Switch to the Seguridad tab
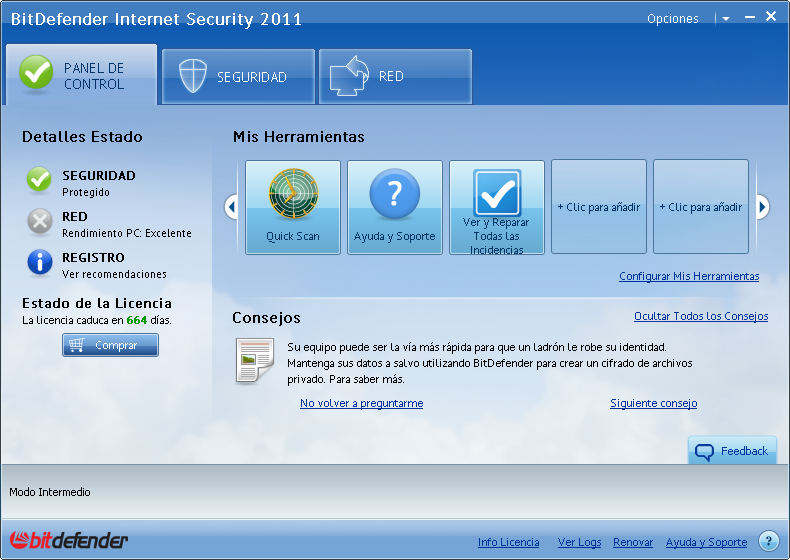This screenshot has height=560, width=790. click(239, 76)
